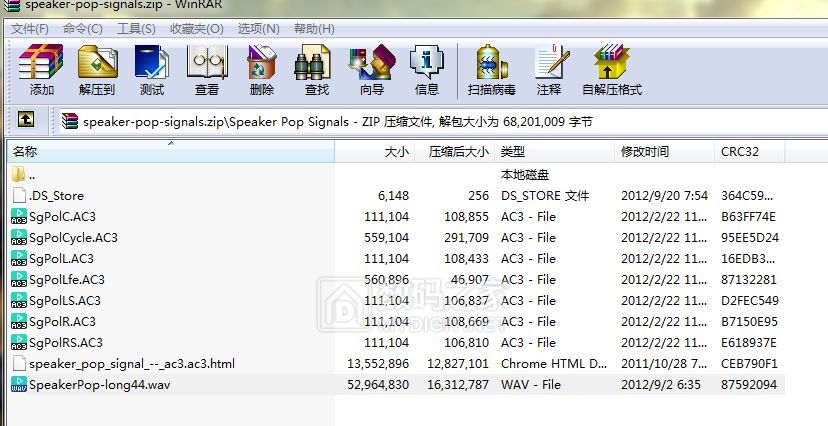This screenshot has height=426, width=828.
Task: Sort by the 压缩后大小 column header
Action: pos(455,152)
